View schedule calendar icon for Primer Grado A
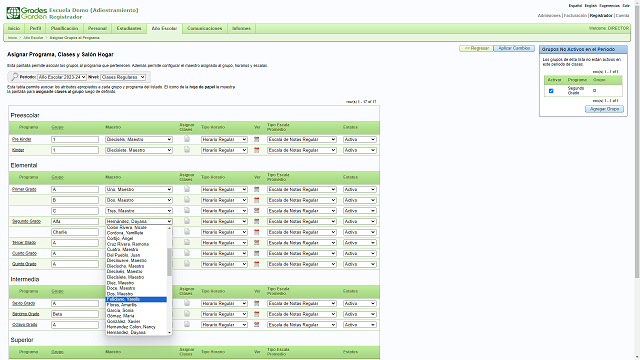The image size is (640, 360). pyautogui.click(x=256, y=189)
